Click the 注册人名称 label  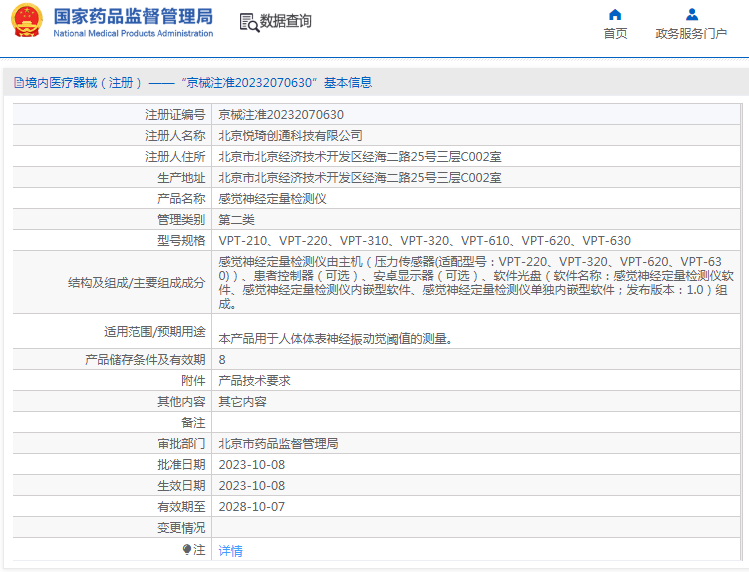175,136
